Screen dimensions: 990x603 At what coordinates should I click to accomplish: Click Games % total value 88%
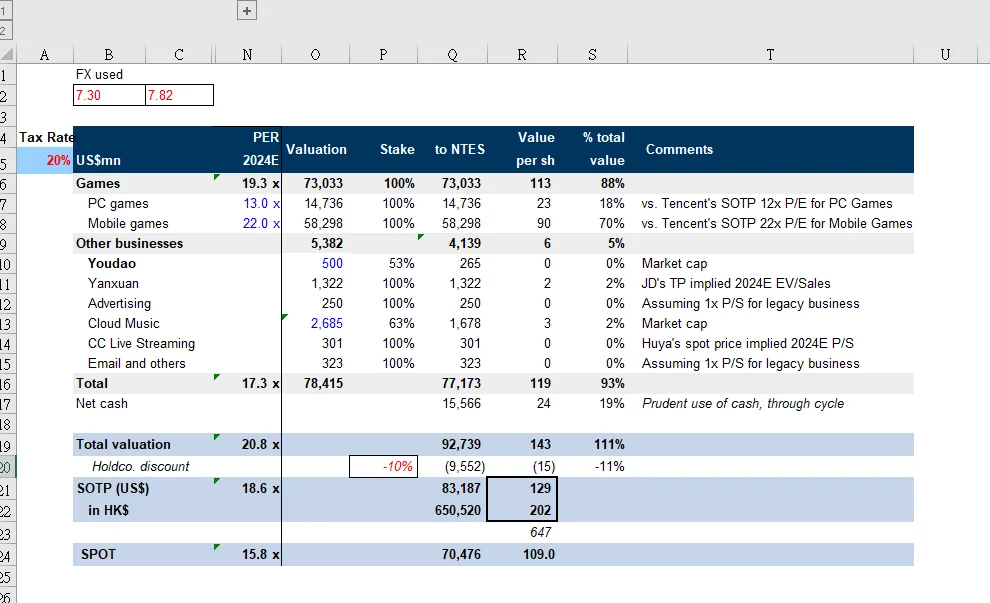coord(592,183)
